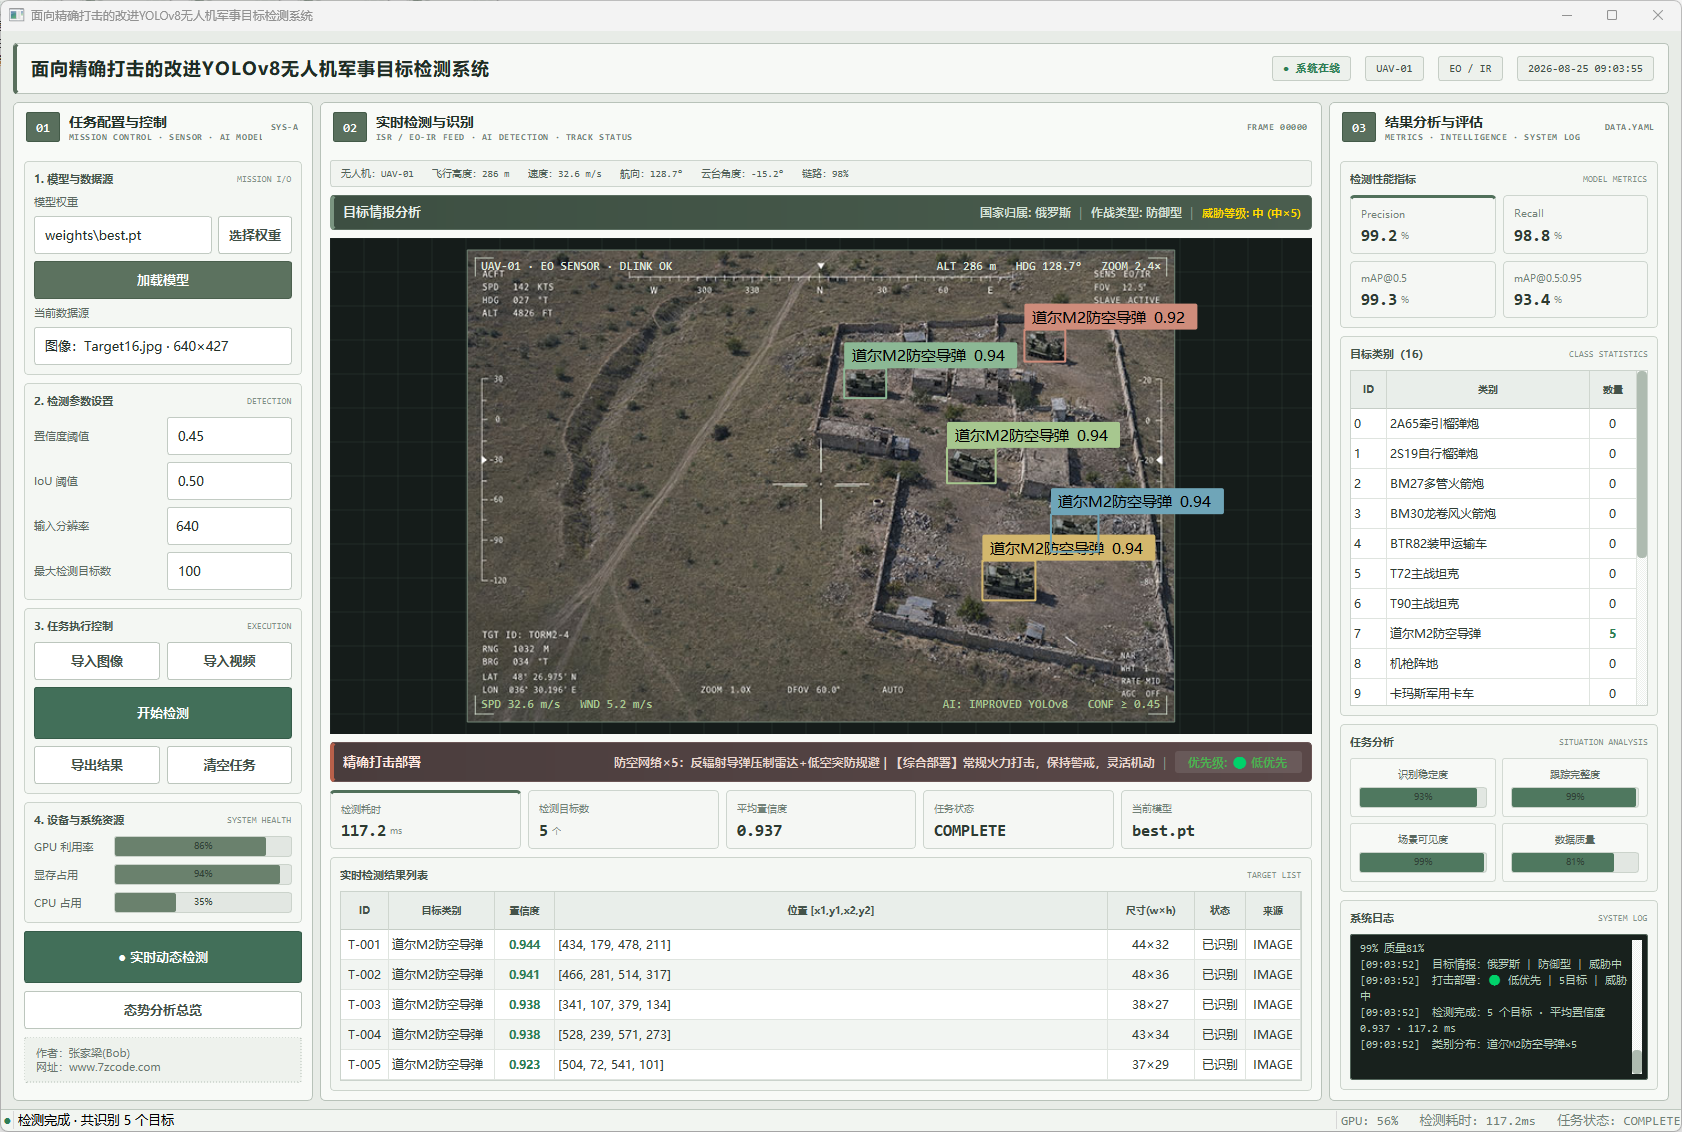Click the 显存占用 progress bar

coord(203,874)
